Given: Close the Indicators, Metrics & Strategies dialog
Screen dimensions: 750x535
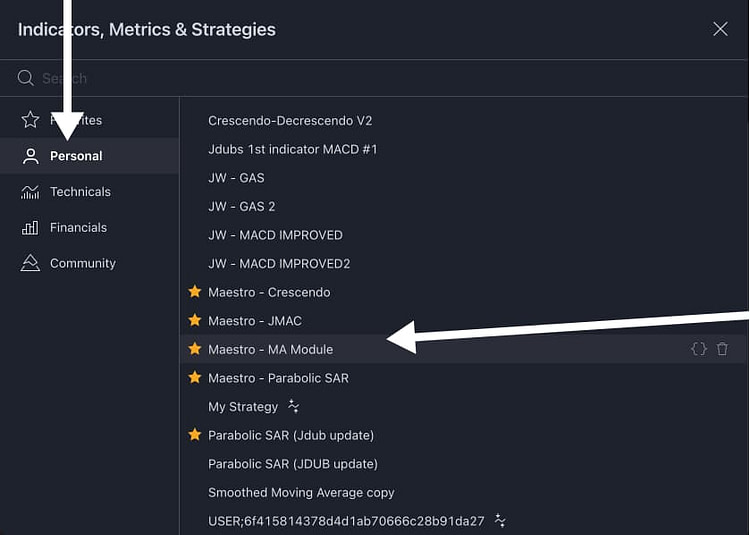Looking at the screenshot, I should 720,29.
